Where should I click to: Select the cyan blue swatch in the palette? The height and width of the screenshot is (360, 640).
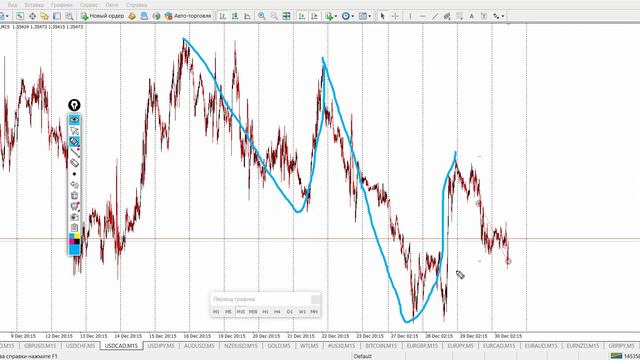[74, 249]
